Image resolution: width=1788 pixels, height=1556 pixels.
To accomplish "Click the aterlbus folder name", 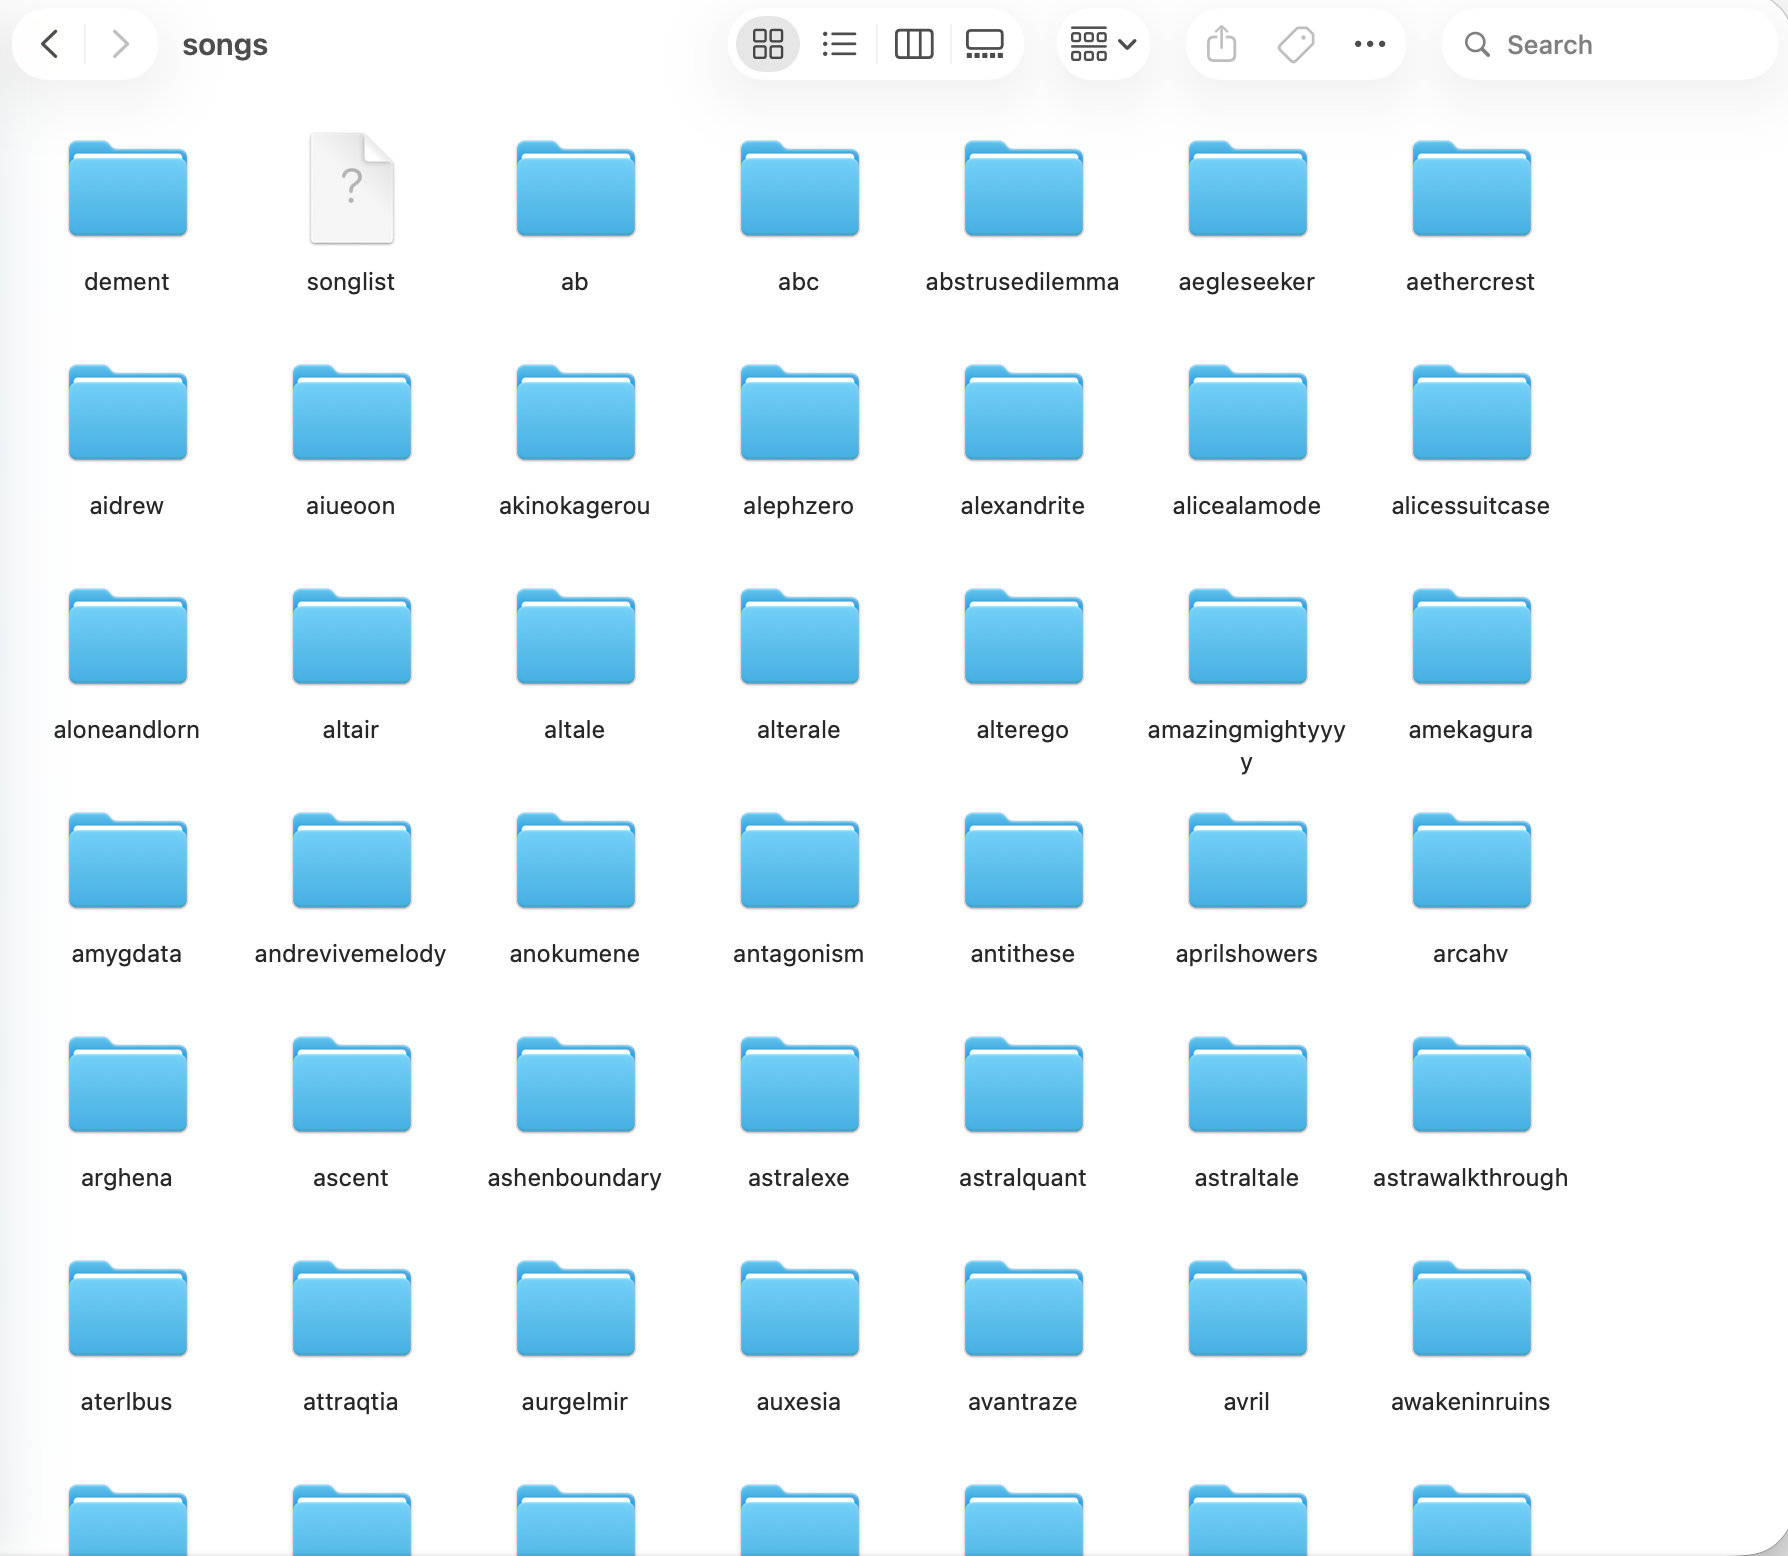I will (x=127, y=1402).
